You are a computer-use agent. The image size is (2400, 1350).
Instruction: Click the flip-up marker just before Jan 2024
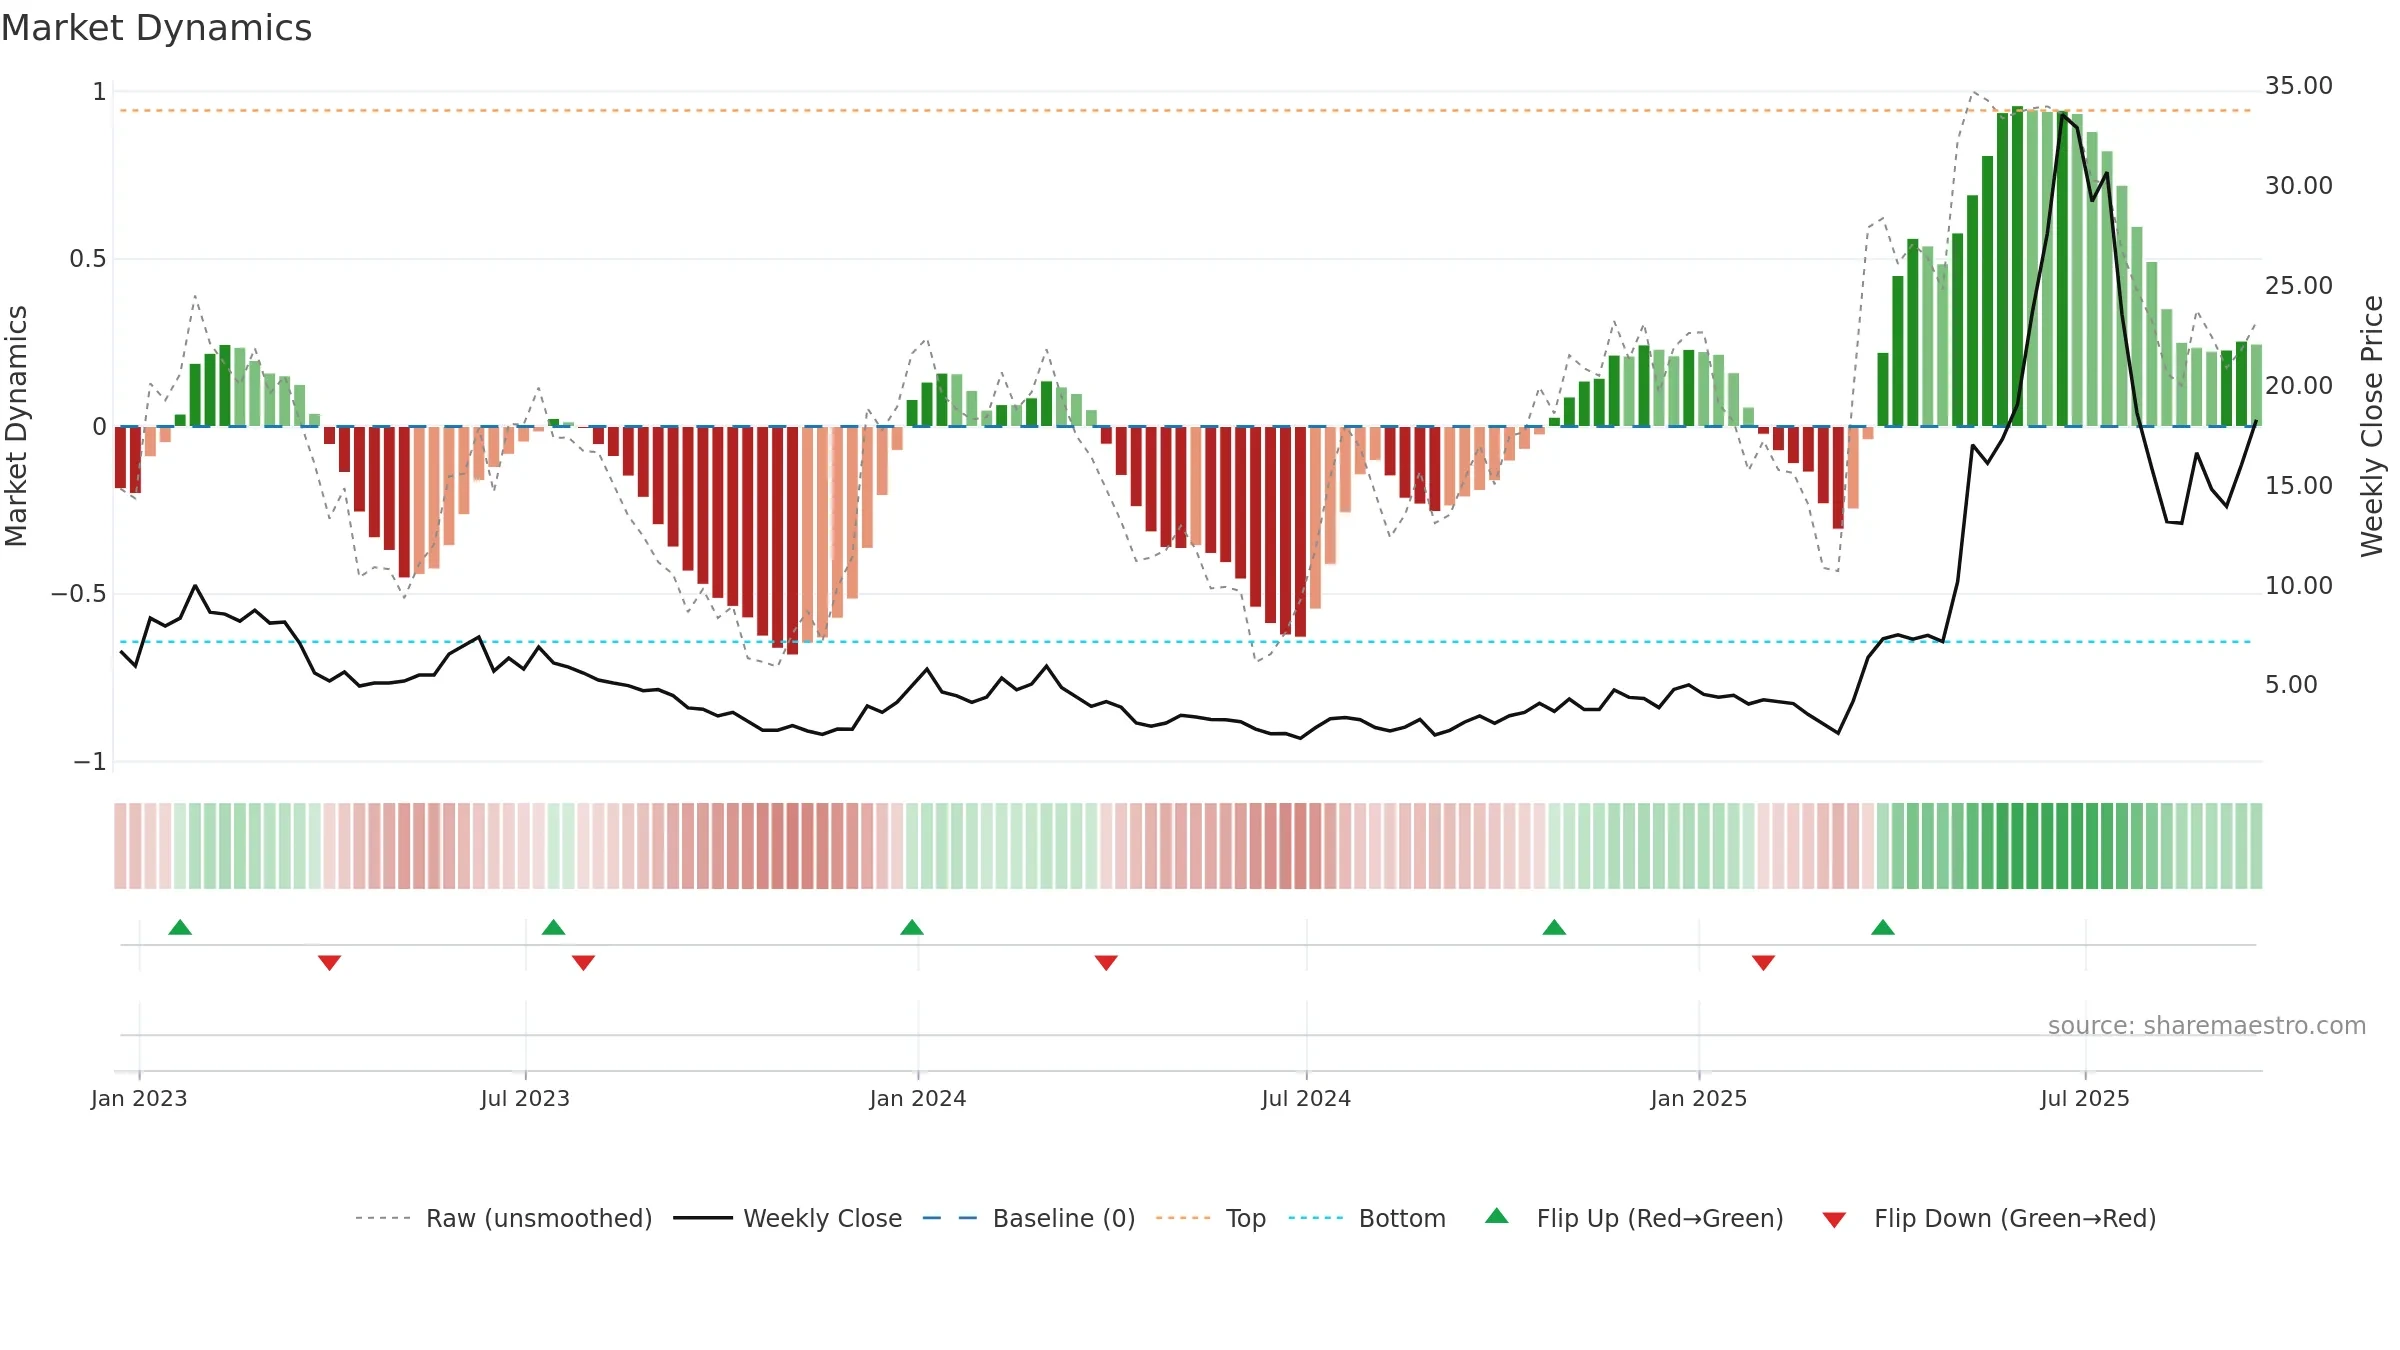point(912,927)
